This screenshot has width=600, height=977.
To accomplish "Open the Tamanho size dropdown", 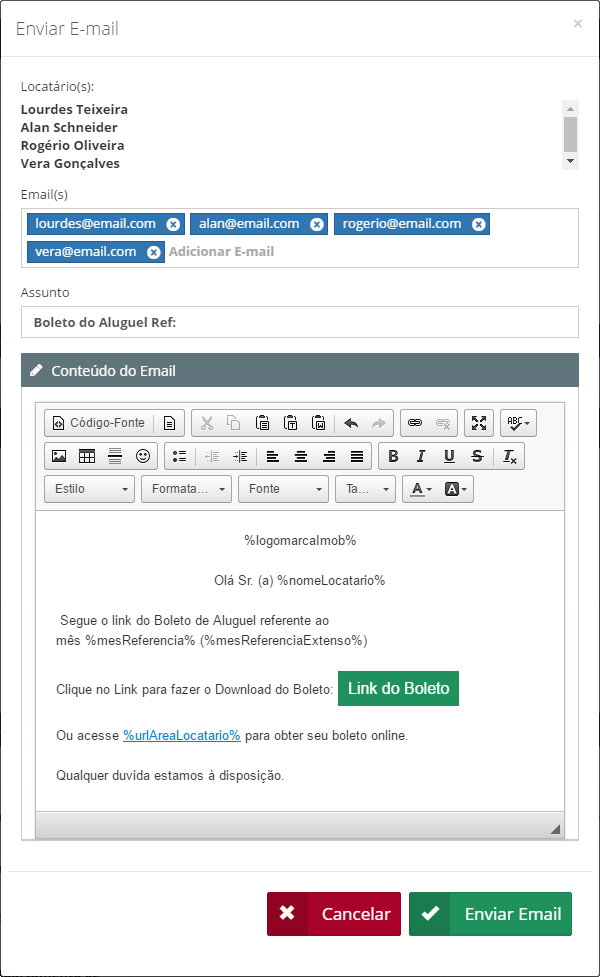I will [x=366, y=489].
